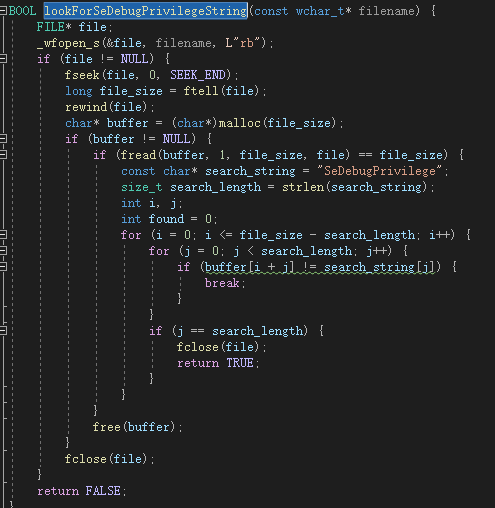Collapse the inner 'for (j = 0' loop

point(3,251)
